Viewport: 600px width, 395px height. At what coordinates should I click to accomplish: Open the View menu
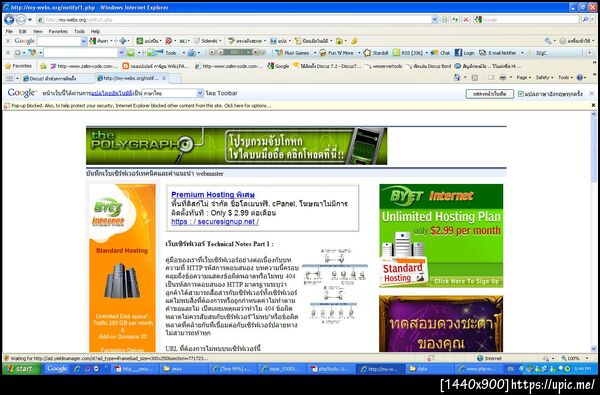pos(38,31)
